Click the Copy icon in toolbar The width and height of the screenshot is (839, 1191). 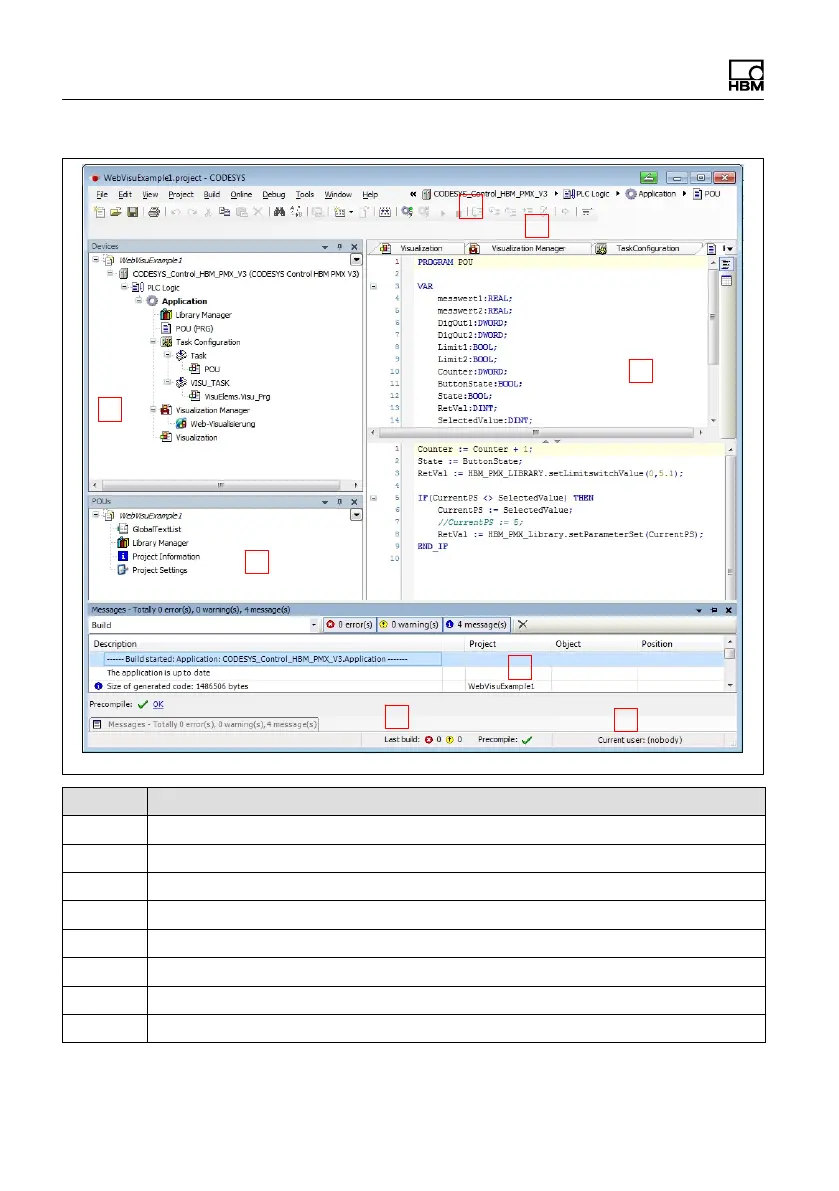click(224, 212)
